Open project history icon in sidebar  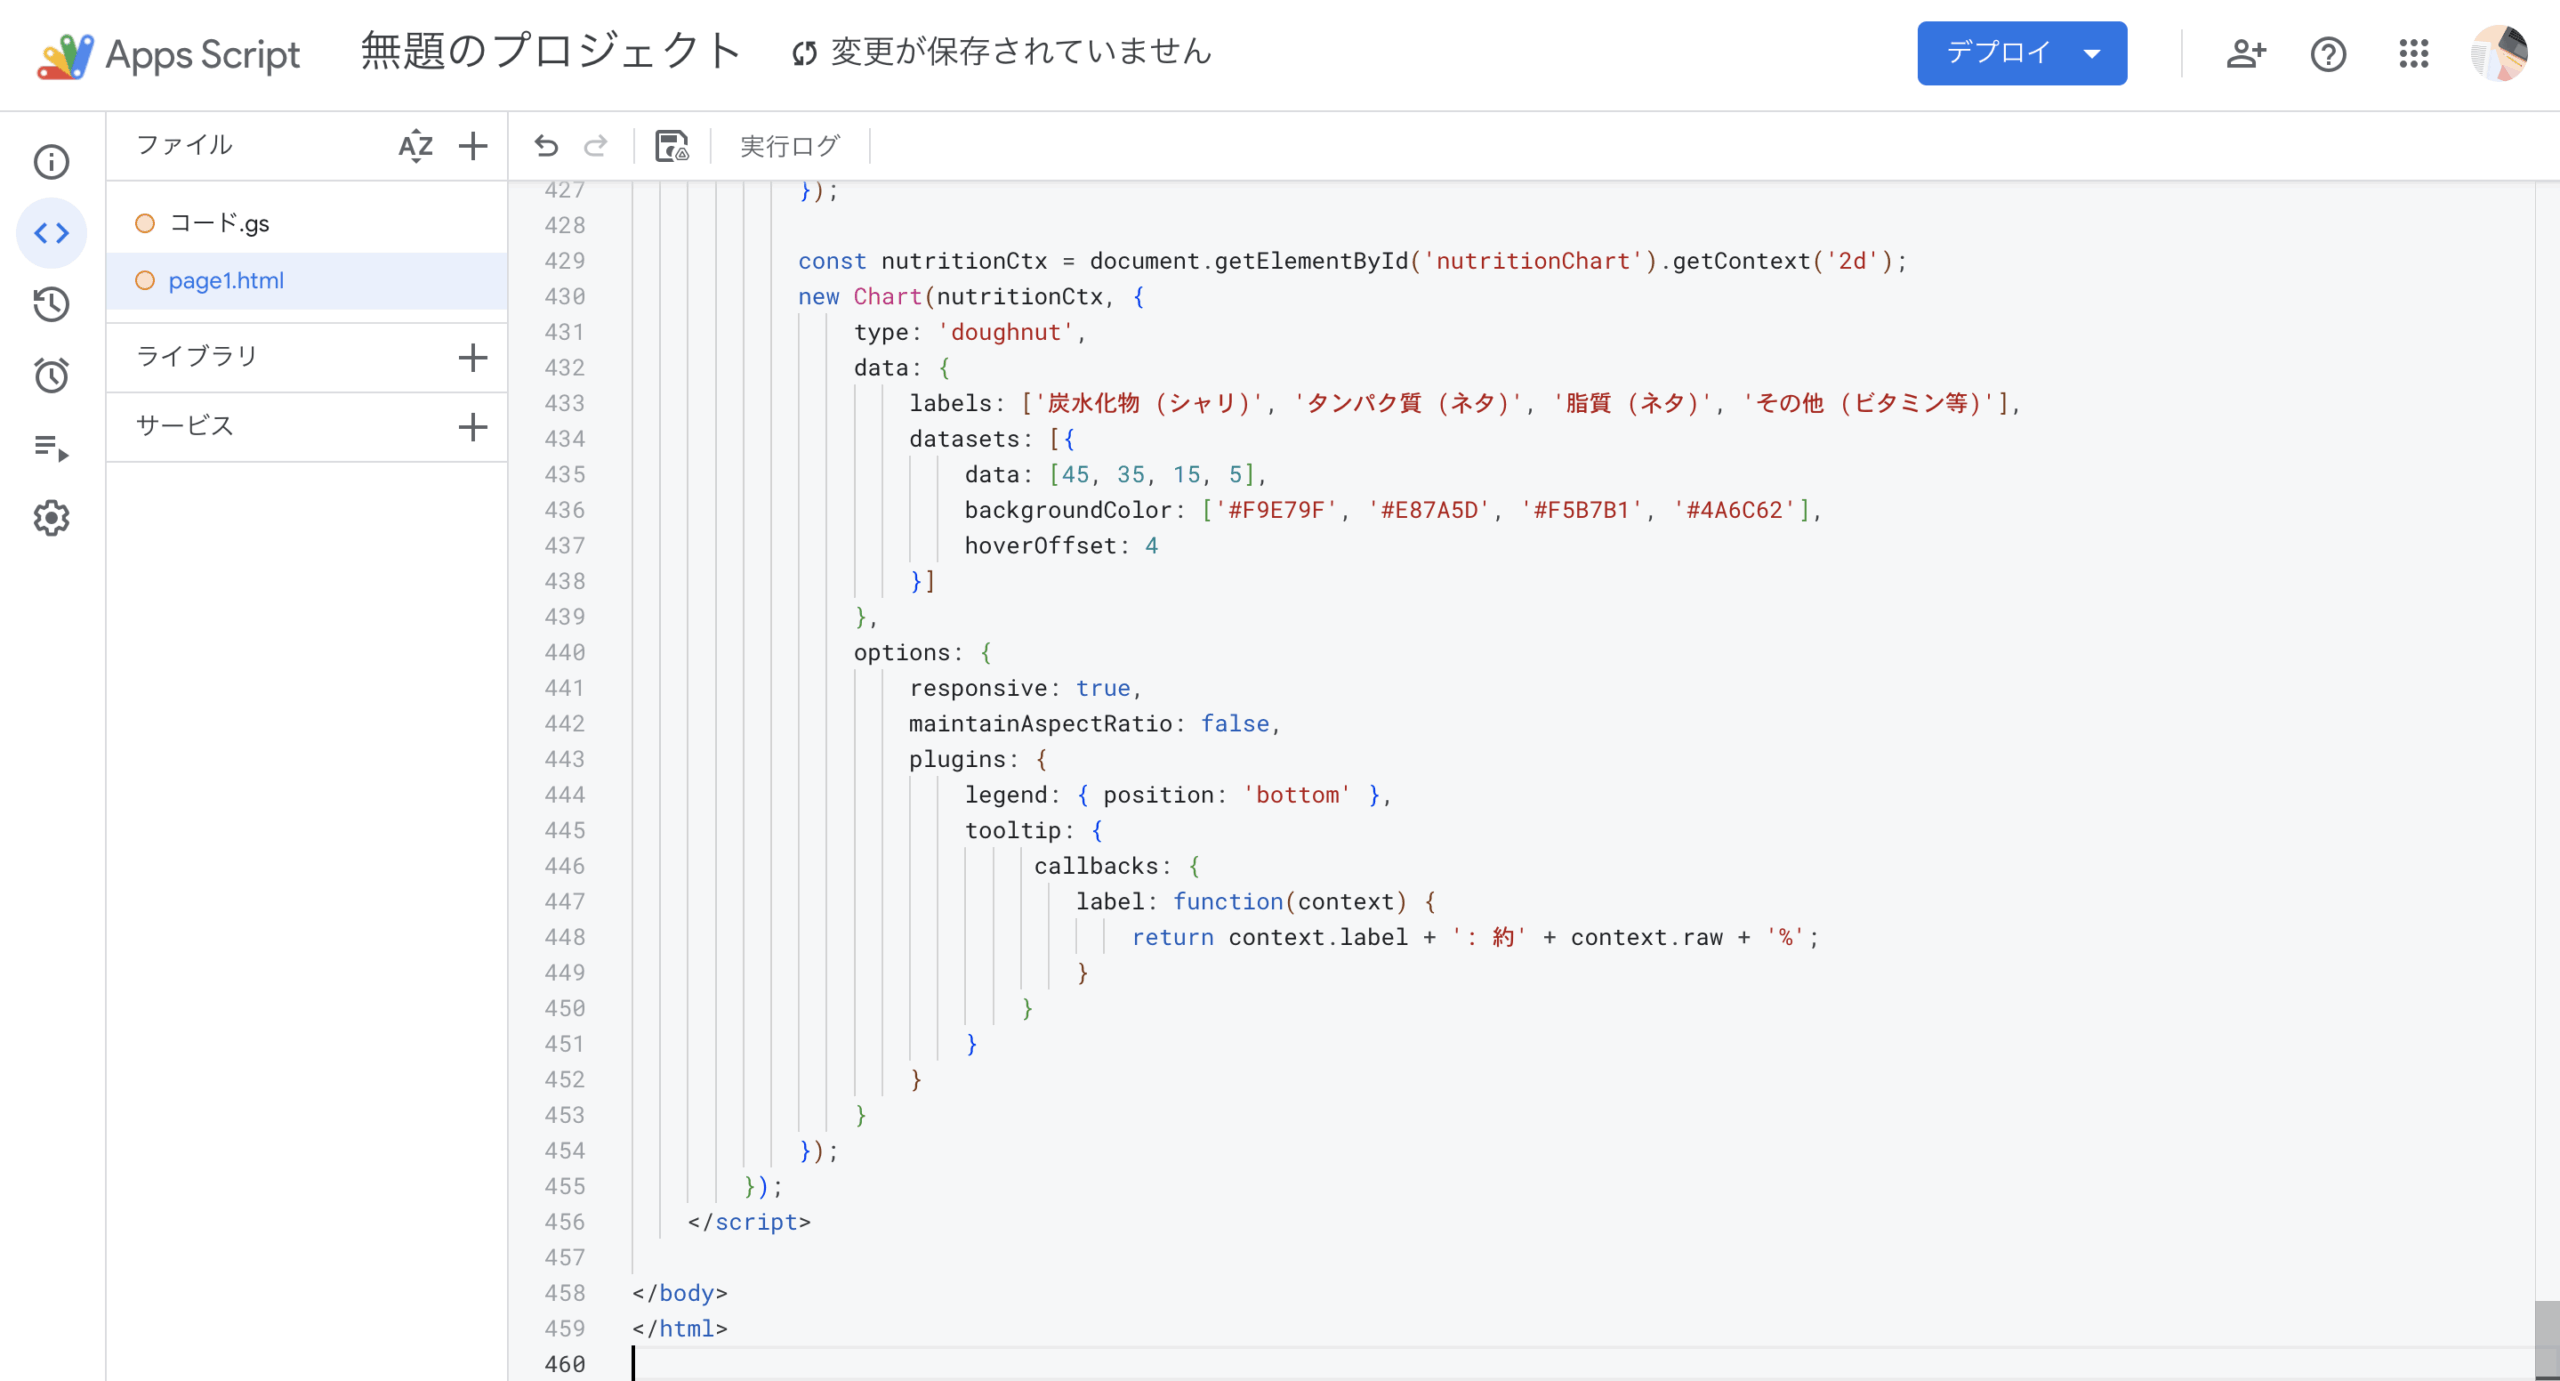52,304
